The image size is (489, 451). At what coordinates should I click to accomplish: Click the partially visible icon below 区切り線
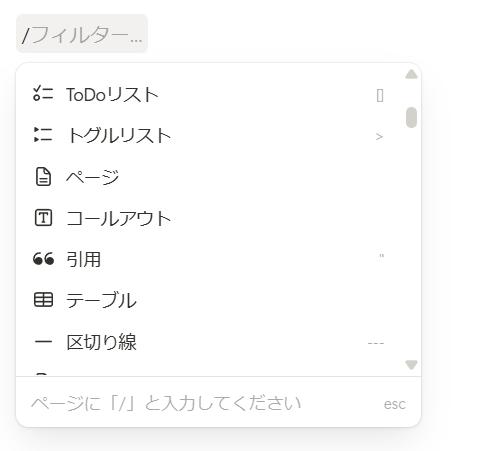(42, 374)
